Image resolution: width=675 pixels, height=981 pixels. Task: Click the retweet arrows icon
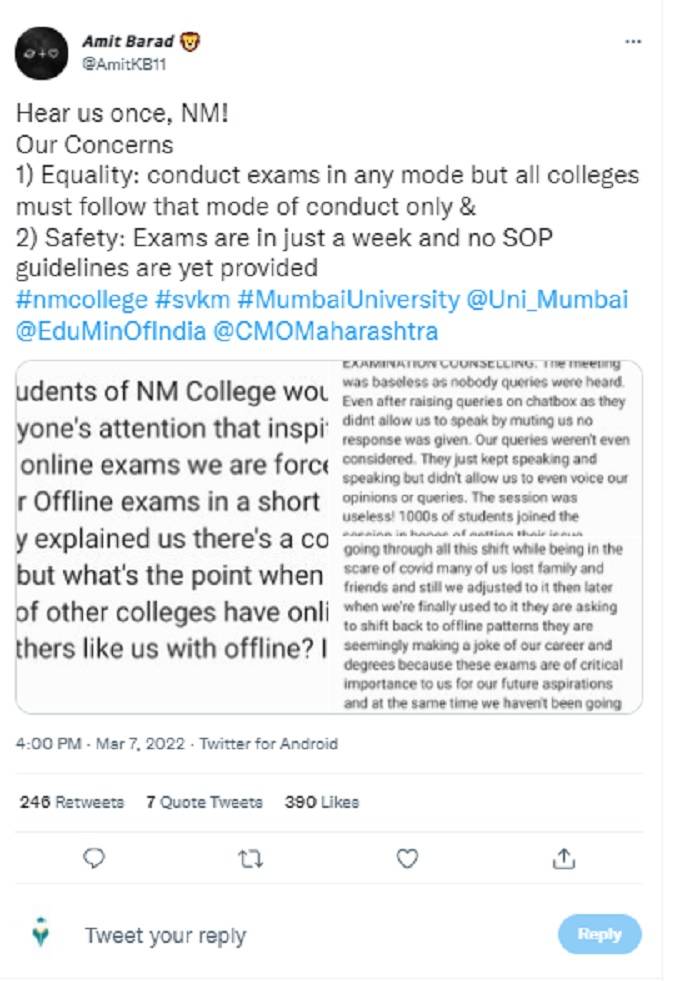tap(251, 858)
